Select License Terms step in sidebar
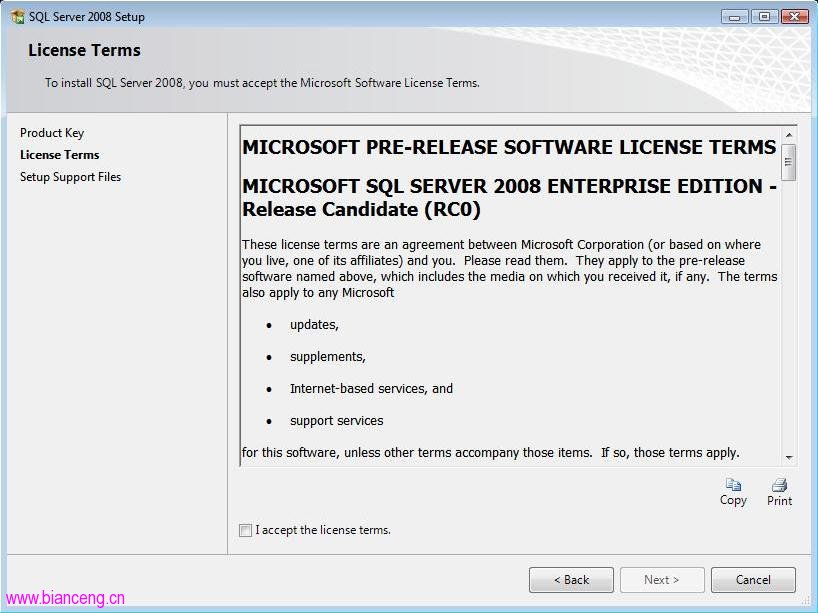Image resolution: width=818 pixels, height=613 pixels. tap(59, 155)
